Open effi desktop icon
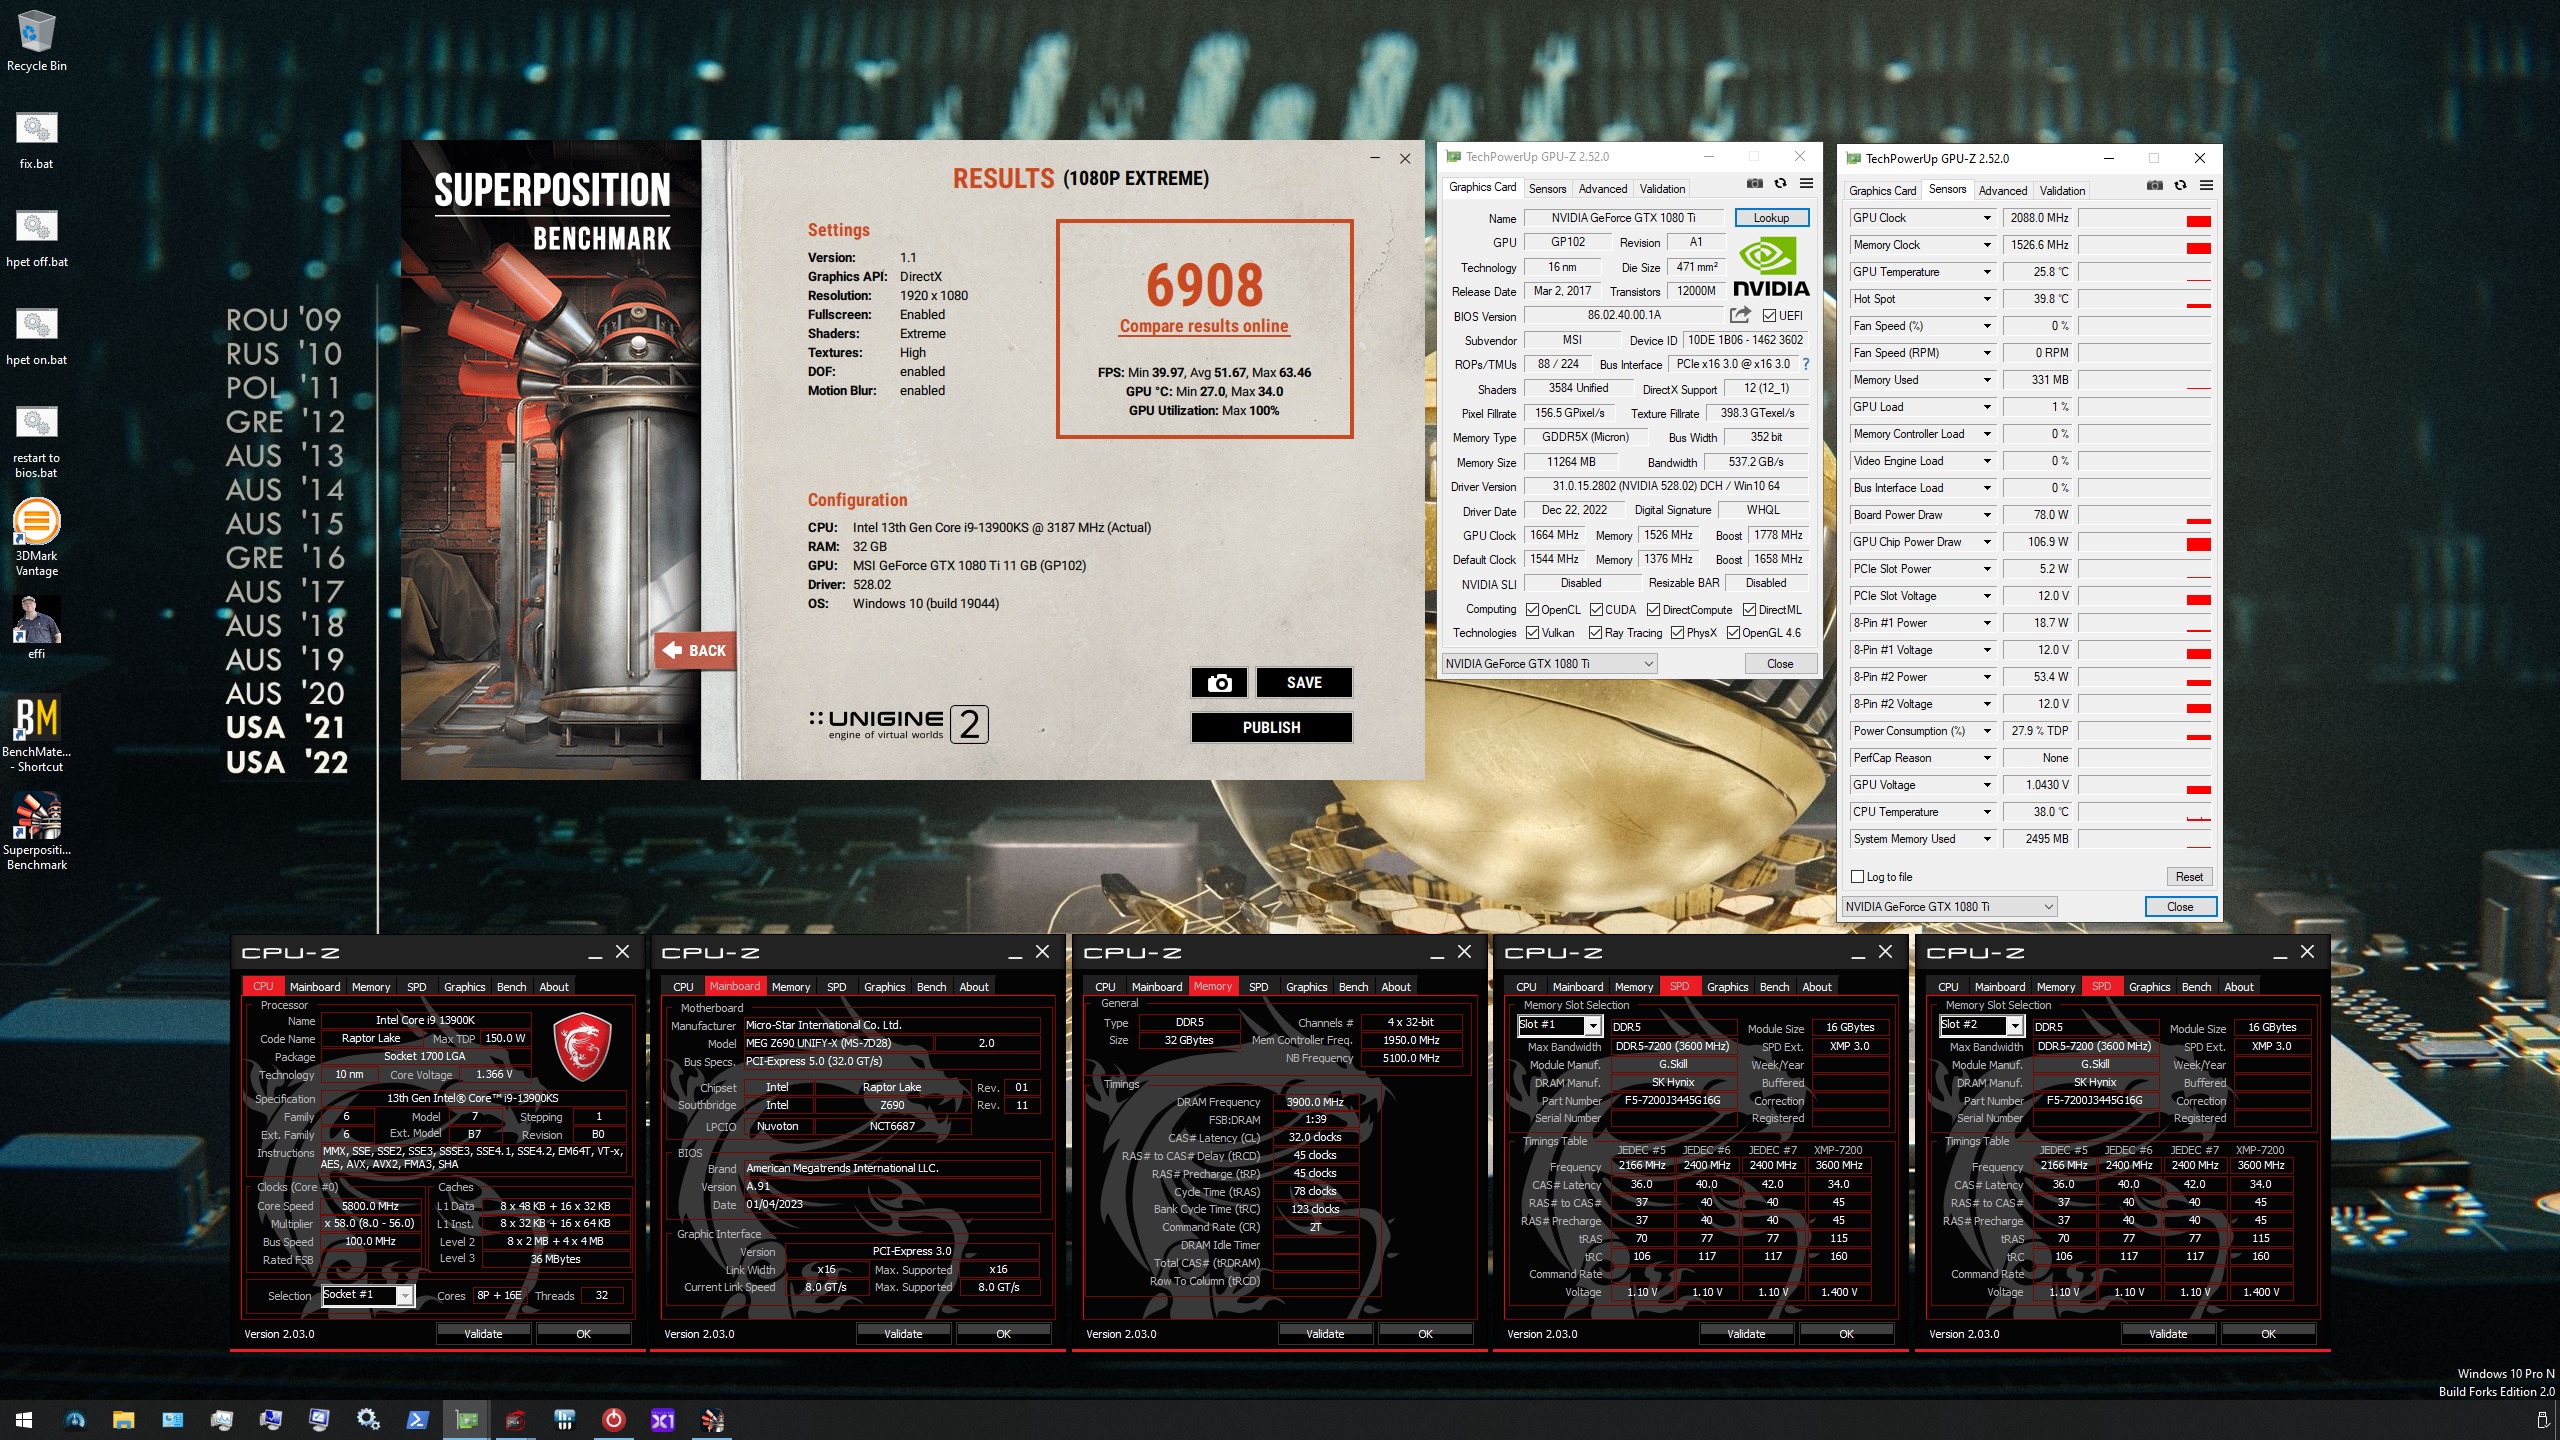 (36, 627)
